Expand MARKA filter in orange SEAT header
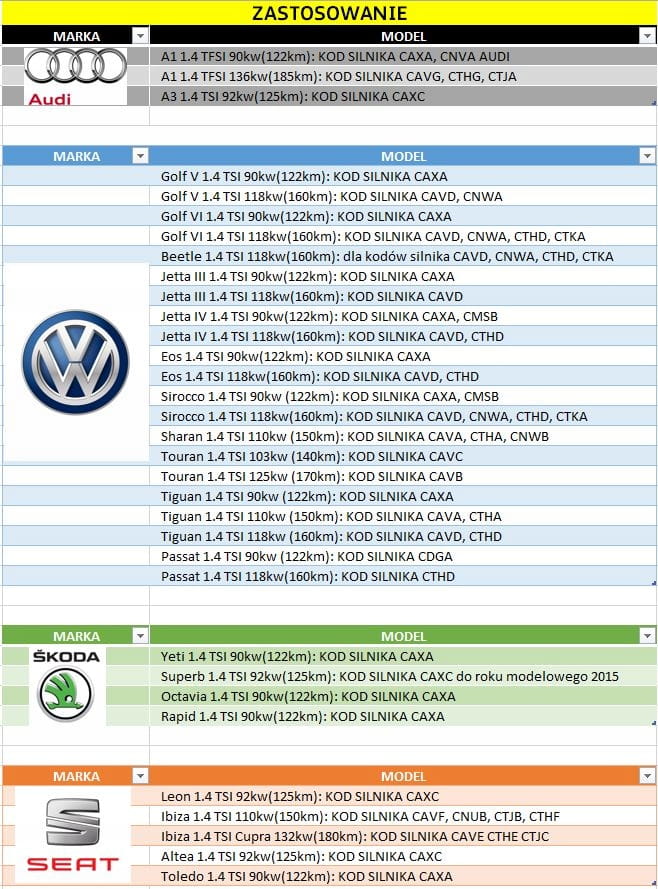This screenshot has height=889, width=658. (x=140, y=776)
